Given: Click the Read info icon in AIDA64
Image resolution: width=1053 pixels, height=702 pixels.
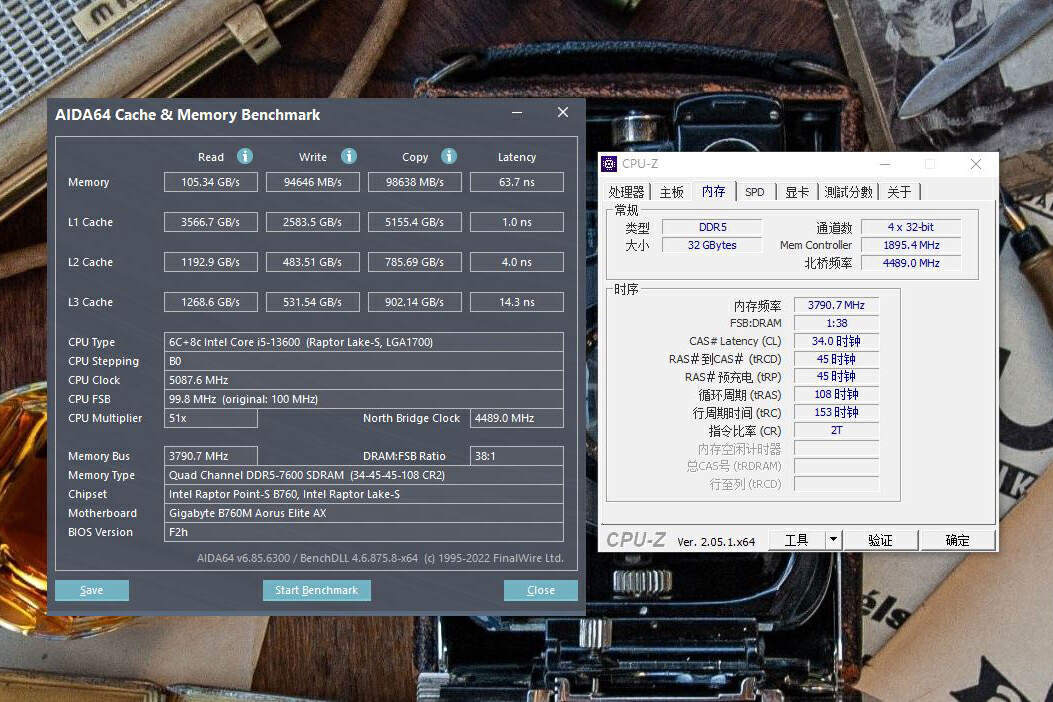Looking at the screenshot, I should [245, 157].
